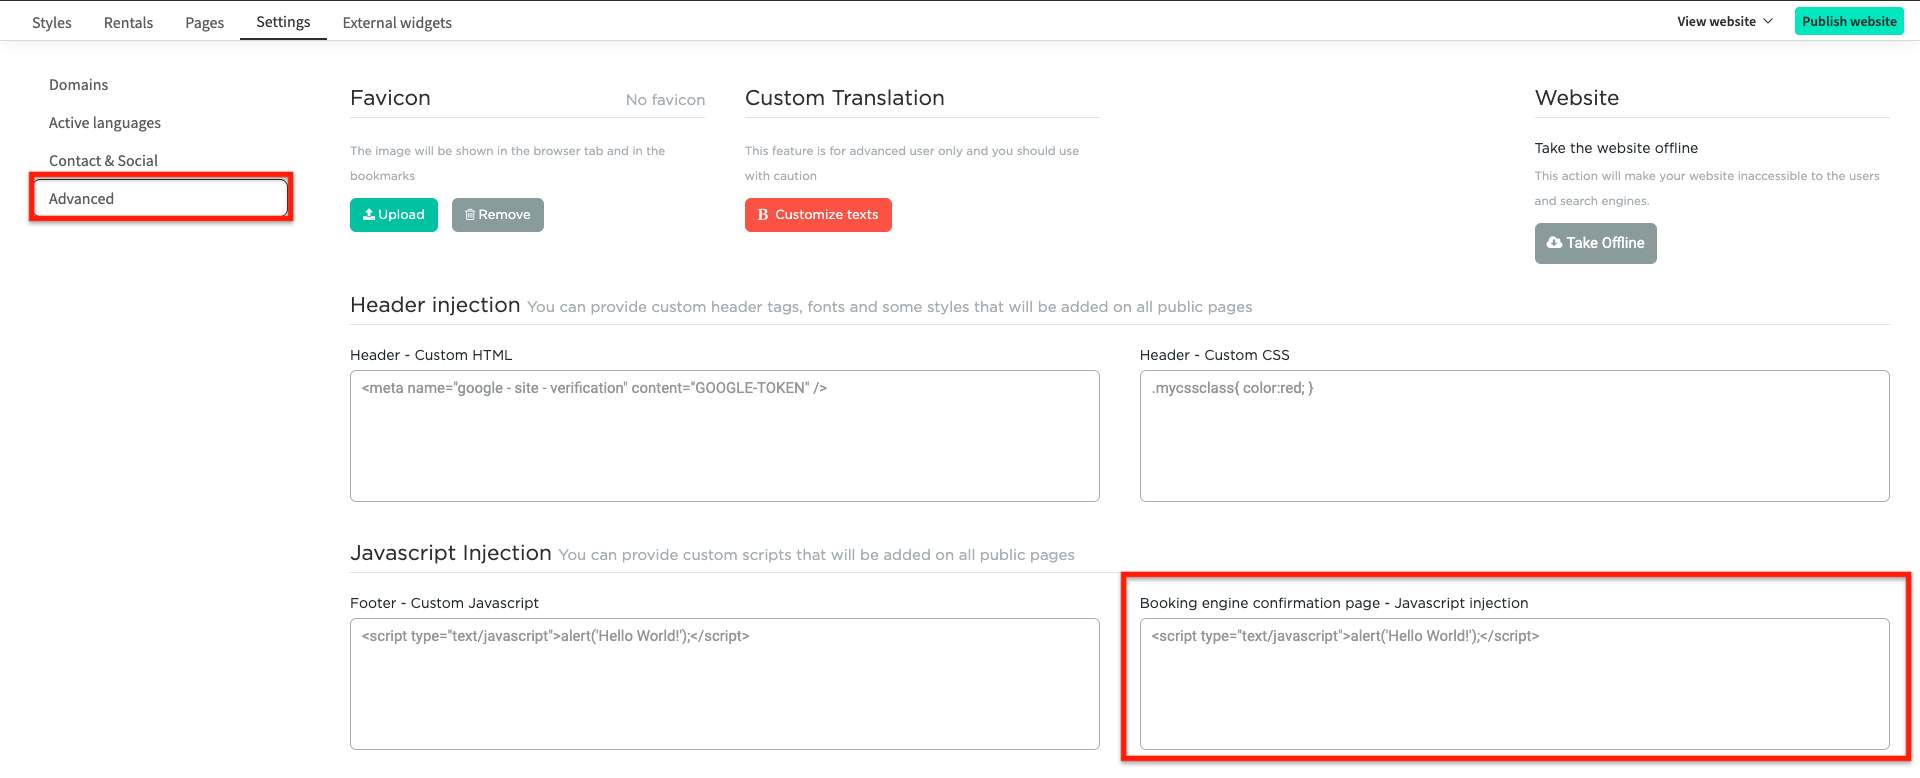1920x778 pixels.
Task: Click the Booking engine confirmation Javascript field
Action: pos(1514,684)
